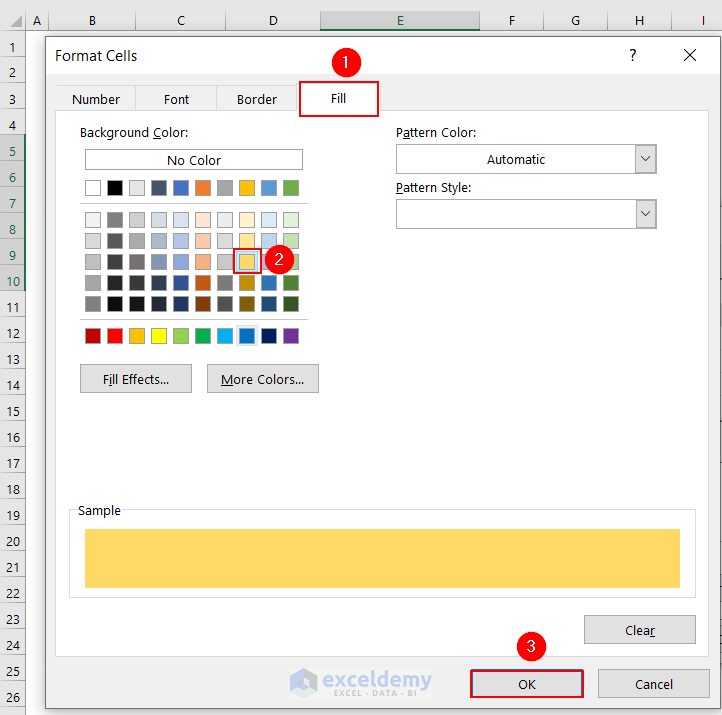Open the Font tab
This screenshot has width=722, height=715.
176,99
